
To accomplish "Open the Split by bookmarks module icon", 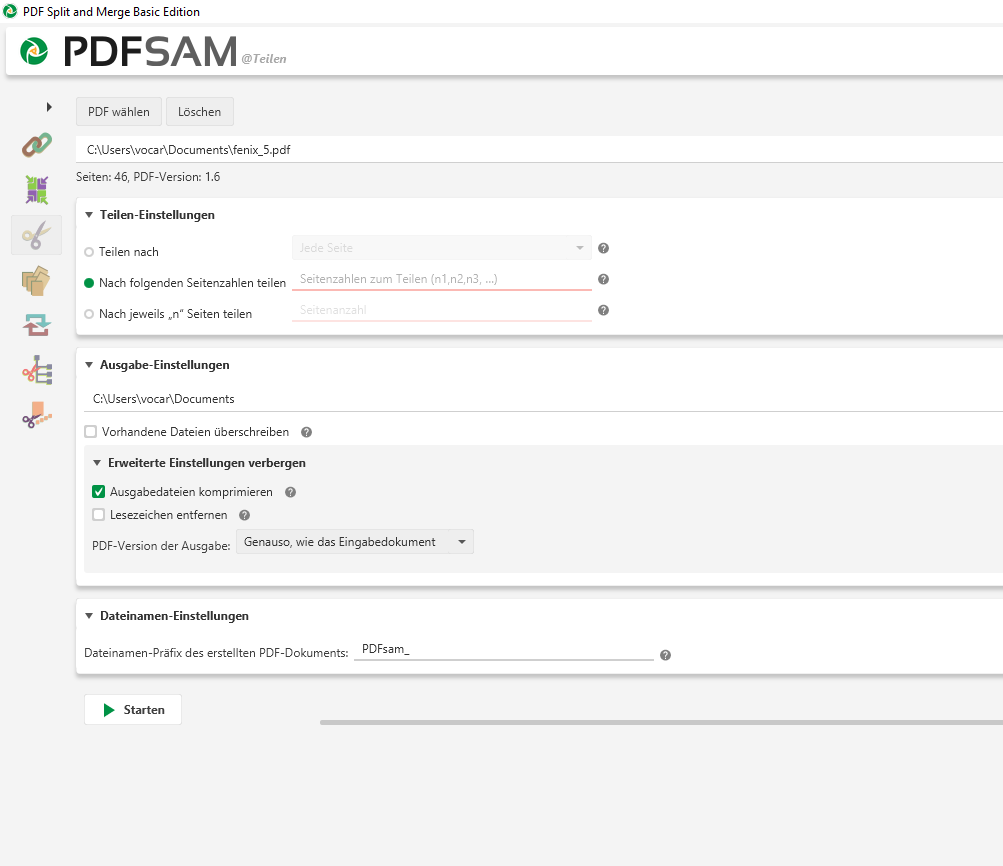I will pos(36,370).
